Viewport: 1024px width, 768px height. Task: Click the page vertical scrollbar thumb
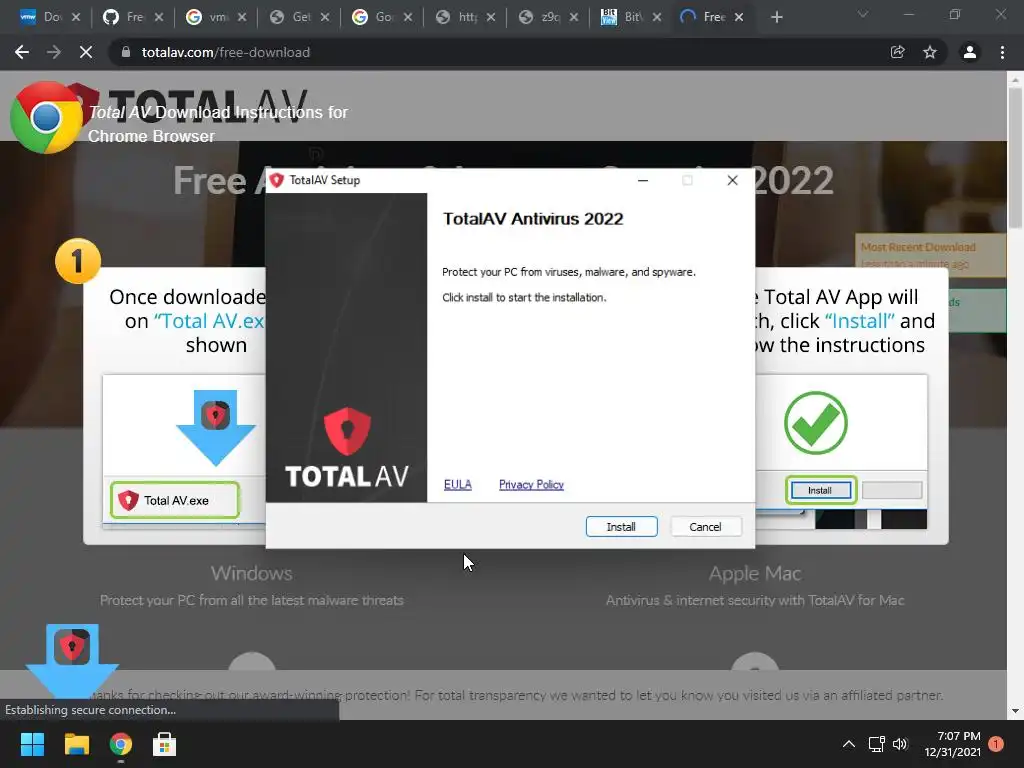tap(1014, 158)
